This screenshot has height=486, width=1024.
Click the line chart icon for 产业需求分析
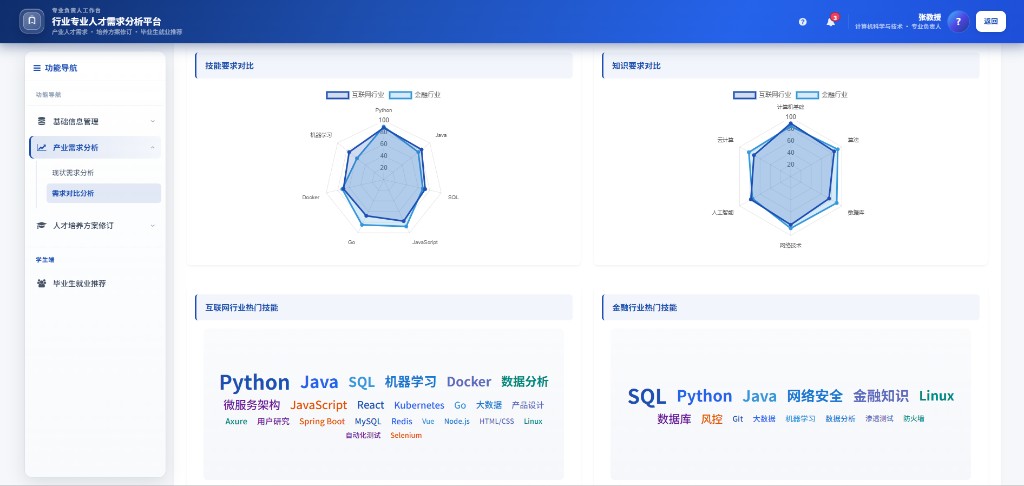click(41, 148)
